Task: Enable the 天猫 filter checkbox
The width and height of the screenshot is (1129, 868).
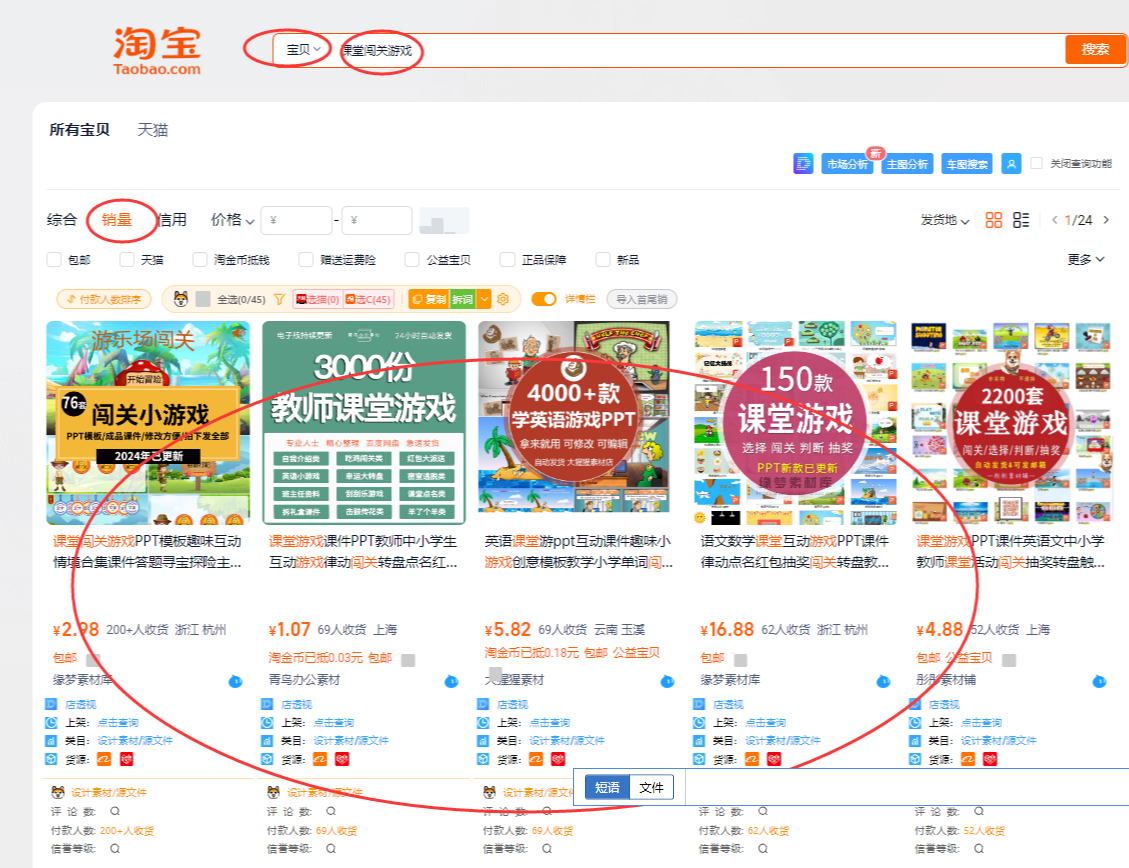Action: (127, 260)
